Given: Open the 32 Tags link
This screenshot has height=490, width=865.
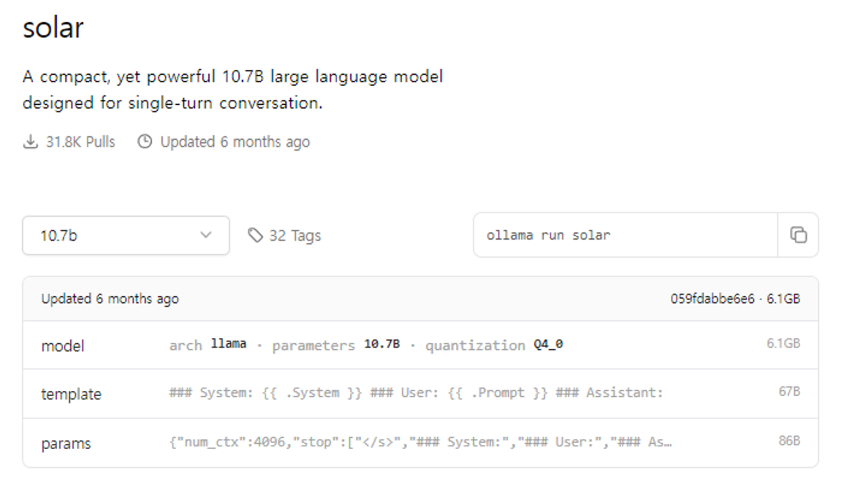Looking at the screenshot, I should (x=295, y=235).
